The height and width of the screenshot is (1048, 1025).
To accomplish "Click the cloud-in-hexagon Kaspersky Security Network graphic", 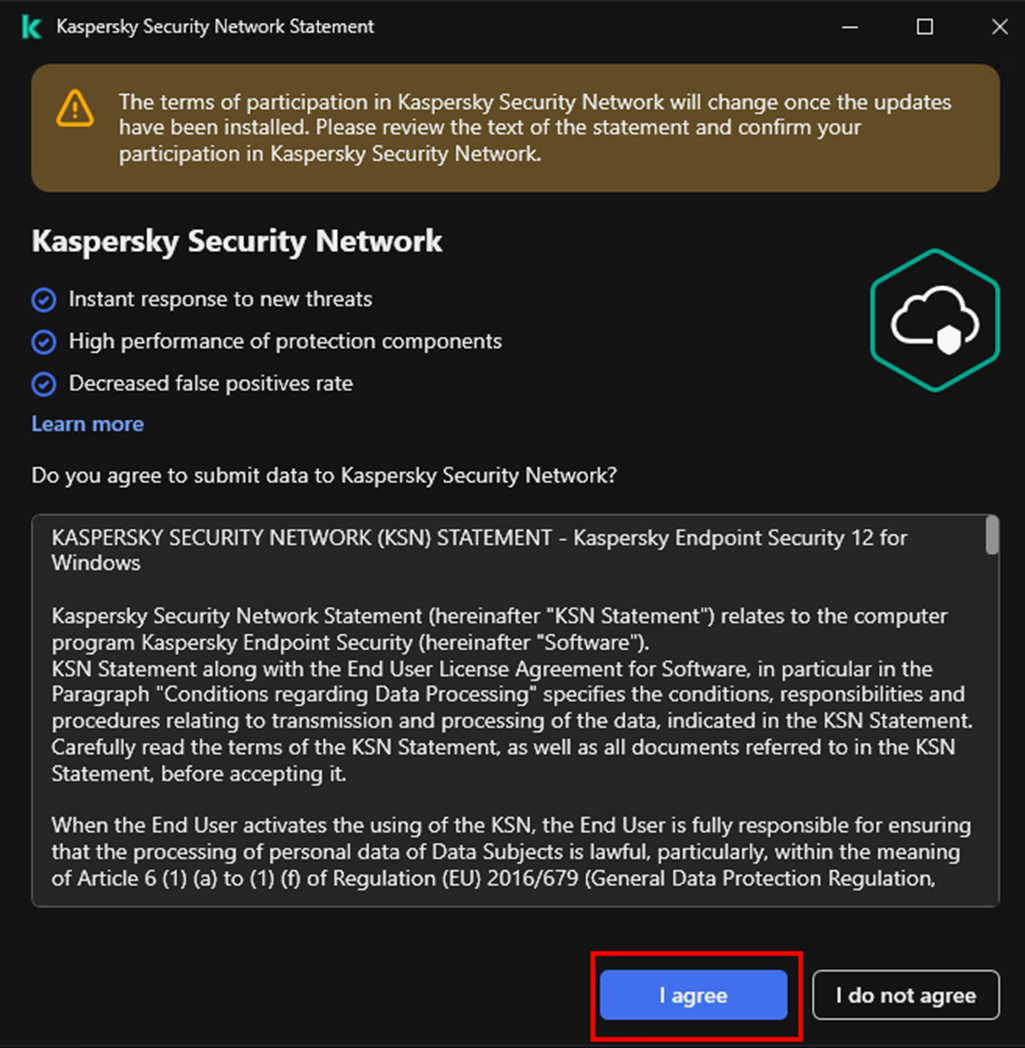I will point(935,318).
